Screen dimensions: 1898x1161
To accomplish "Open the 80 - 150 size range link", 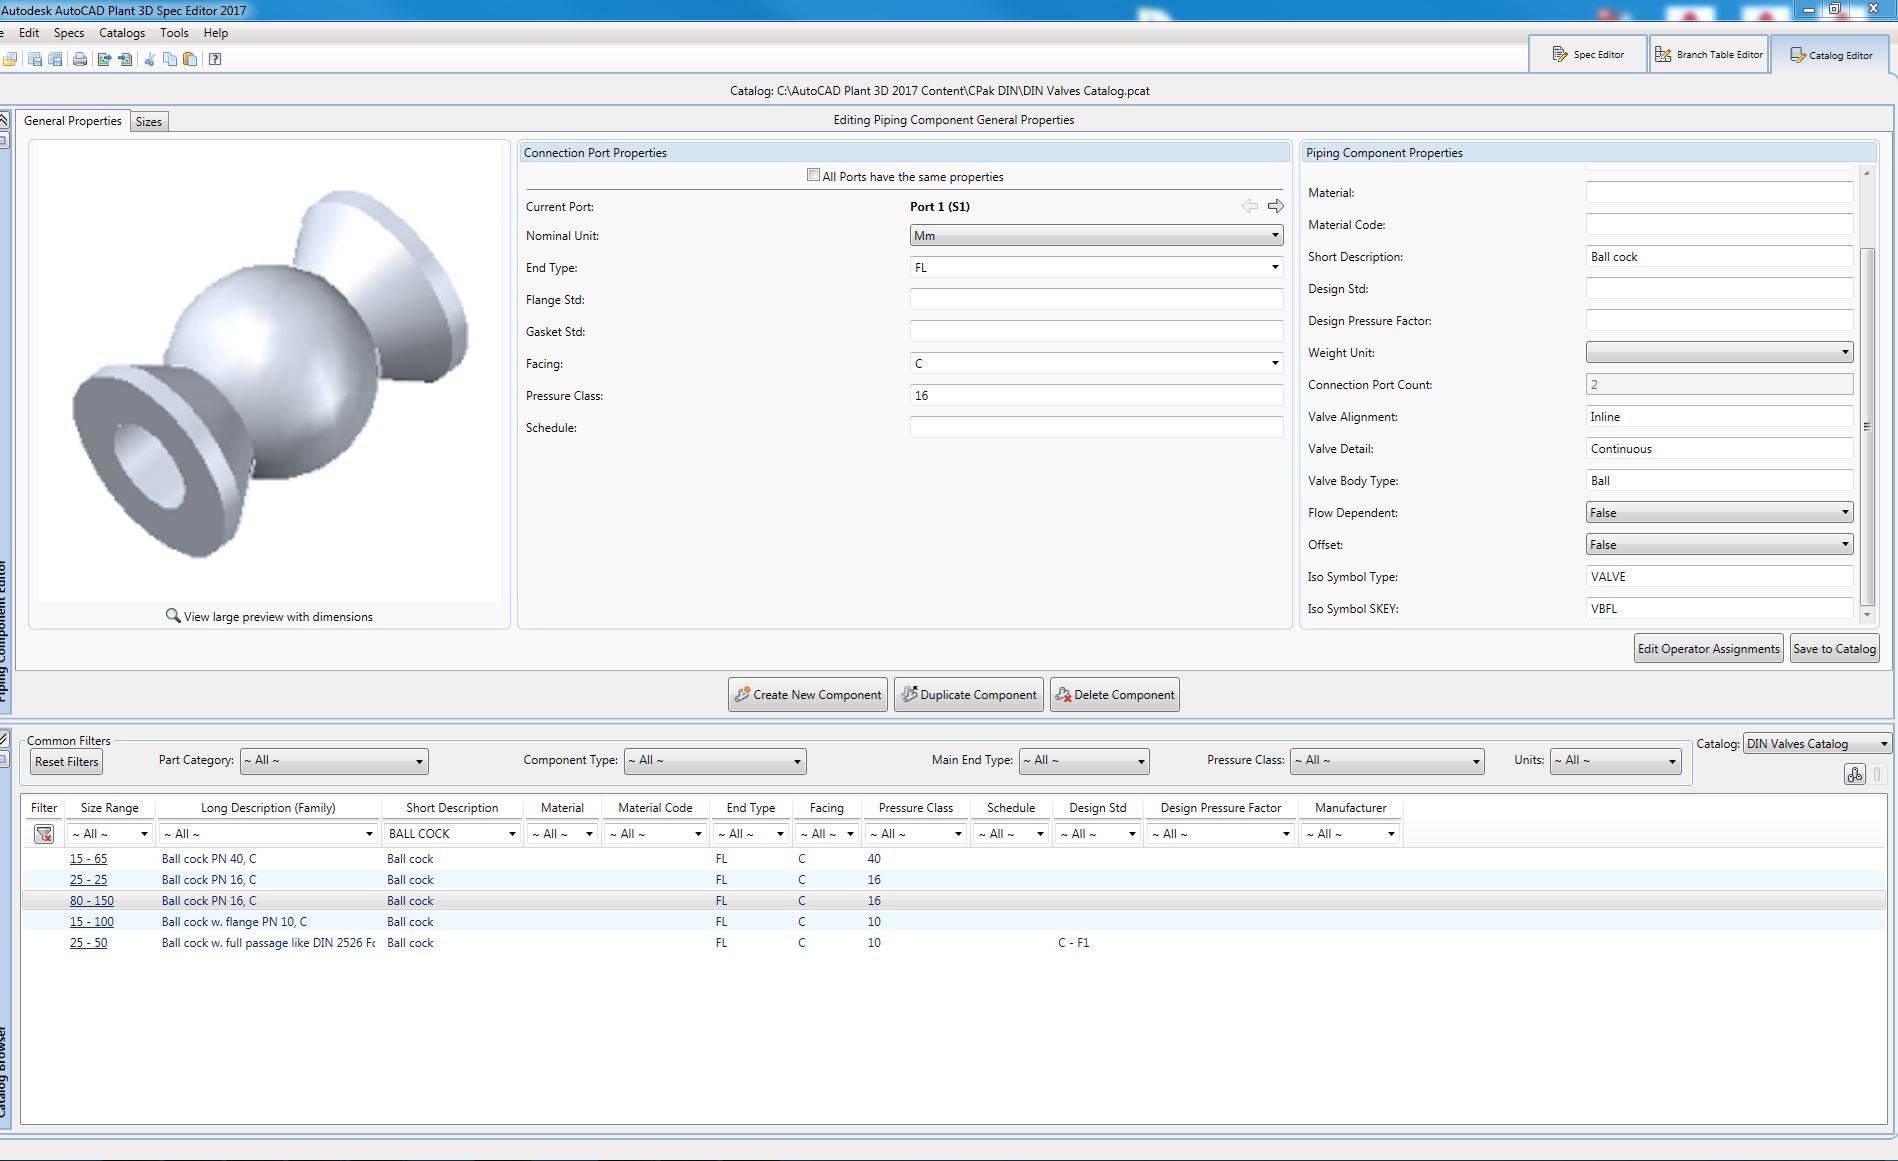I will pos(92,901).
